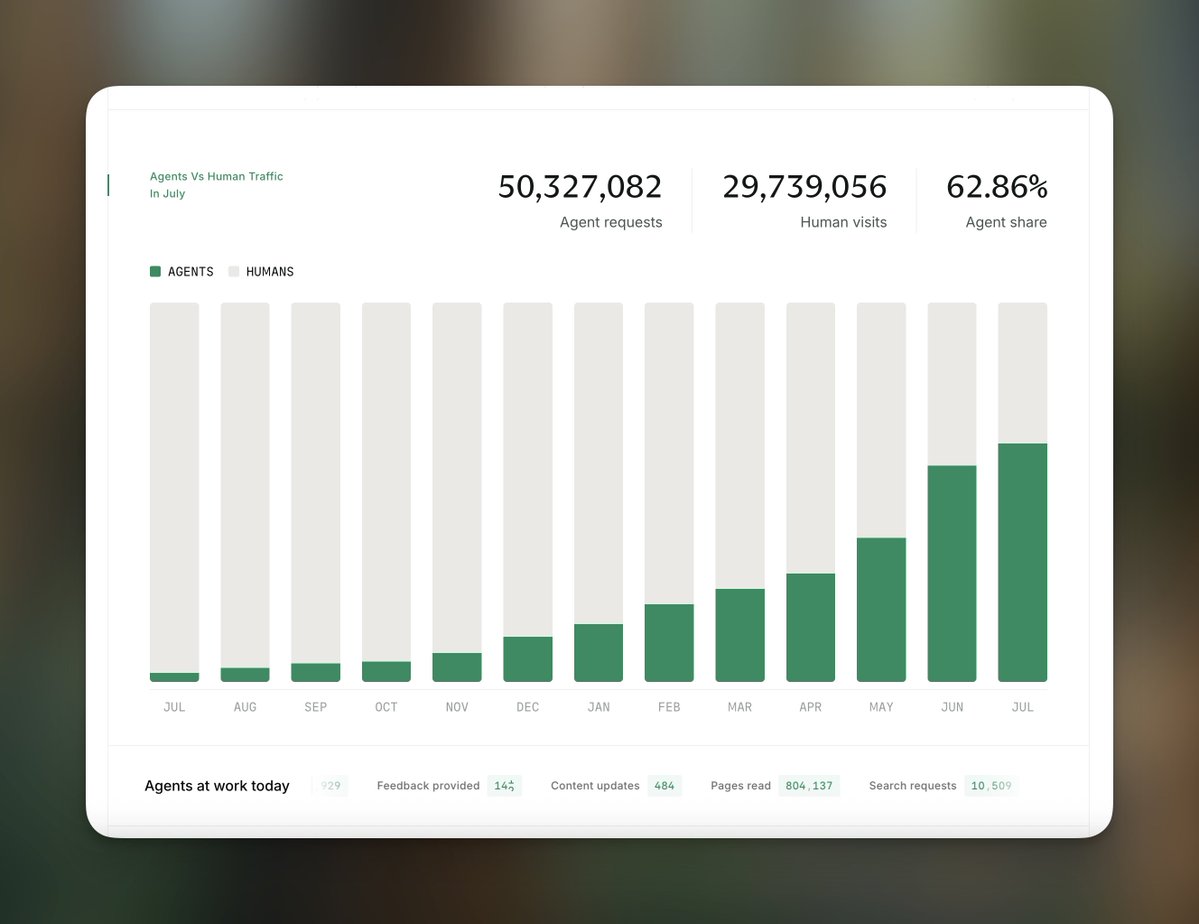Click the OCT axis label
Screen dimensions: 1199x924
tap(386, 707)
